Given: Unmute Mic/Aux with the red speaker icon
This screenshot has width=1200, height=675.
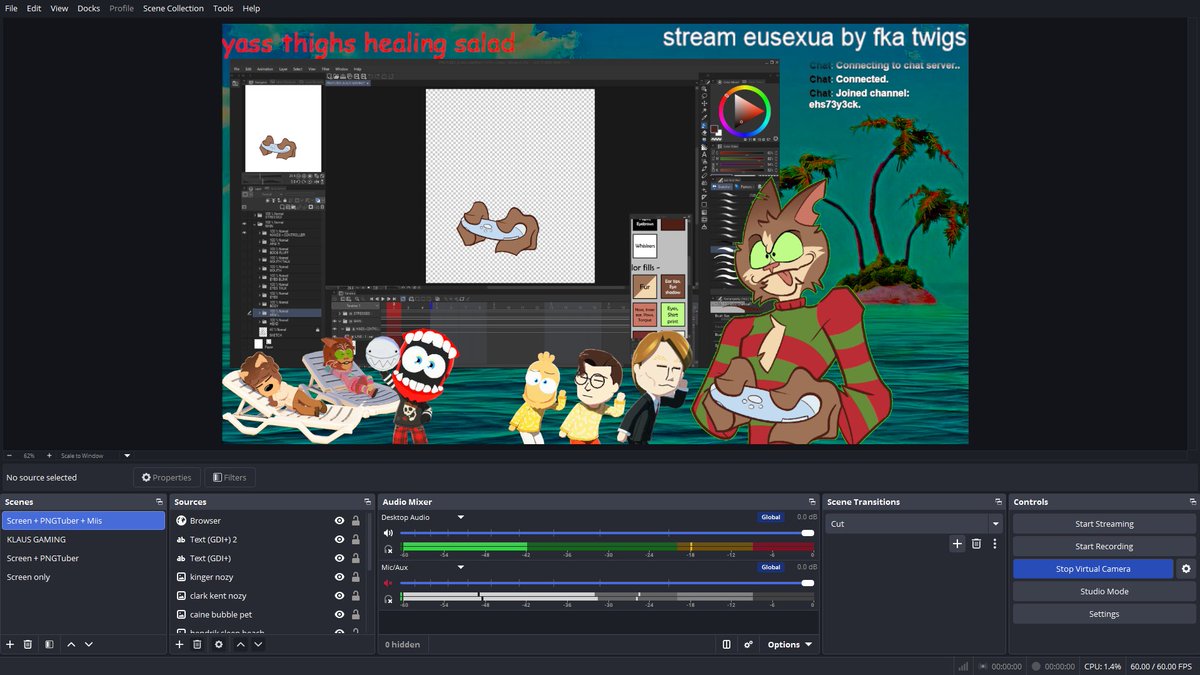Looking at the screenshot, I should 389,583.
